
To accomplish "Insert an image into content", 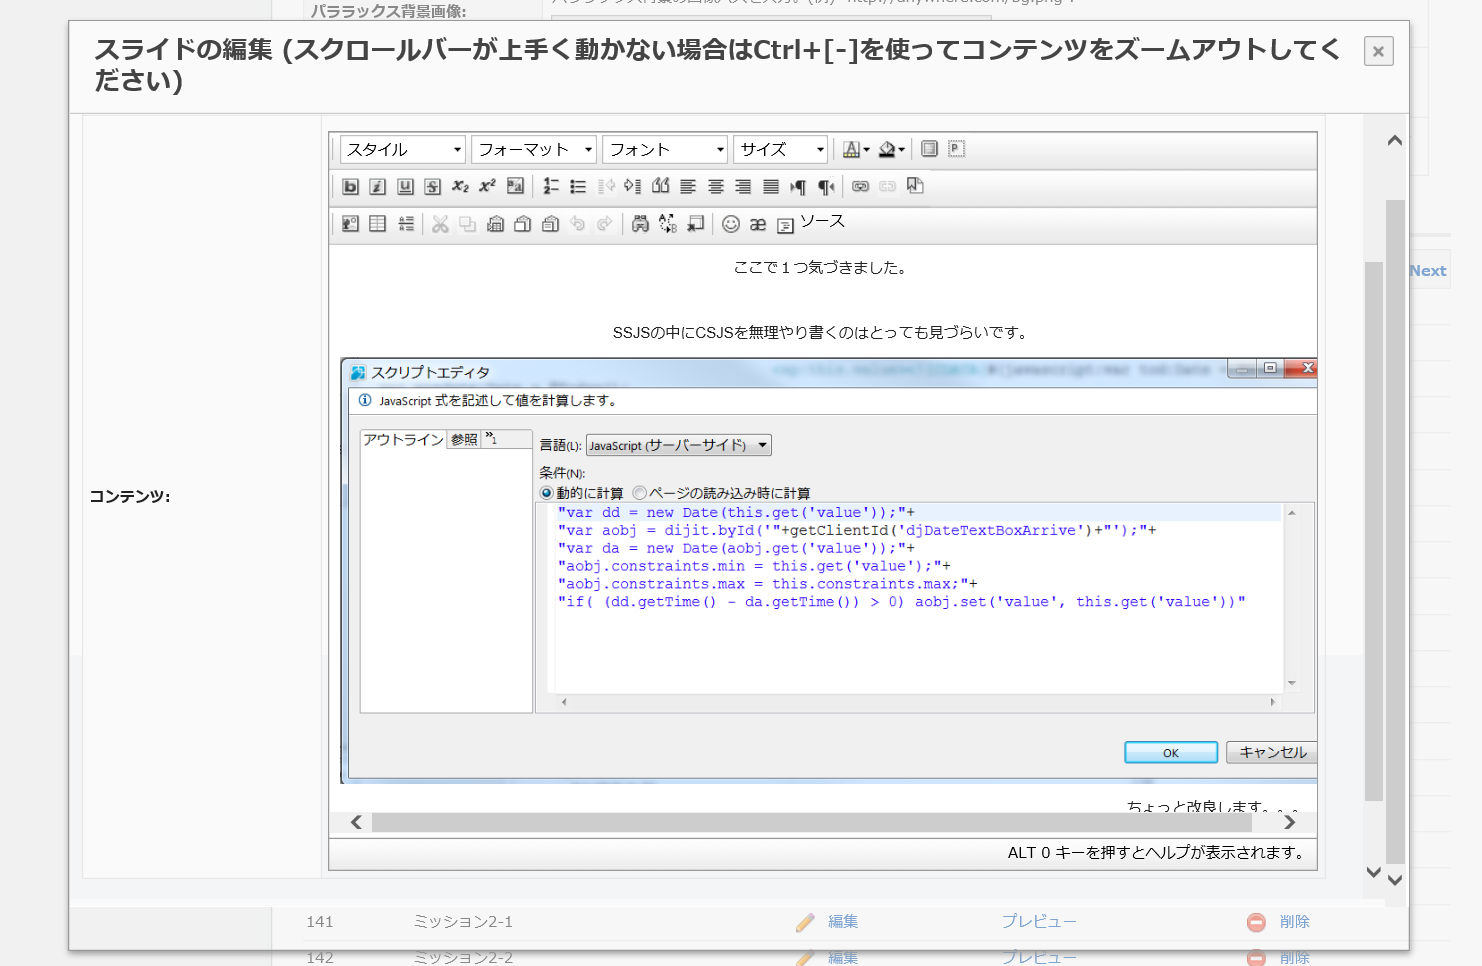I will (x=350, y=224).
